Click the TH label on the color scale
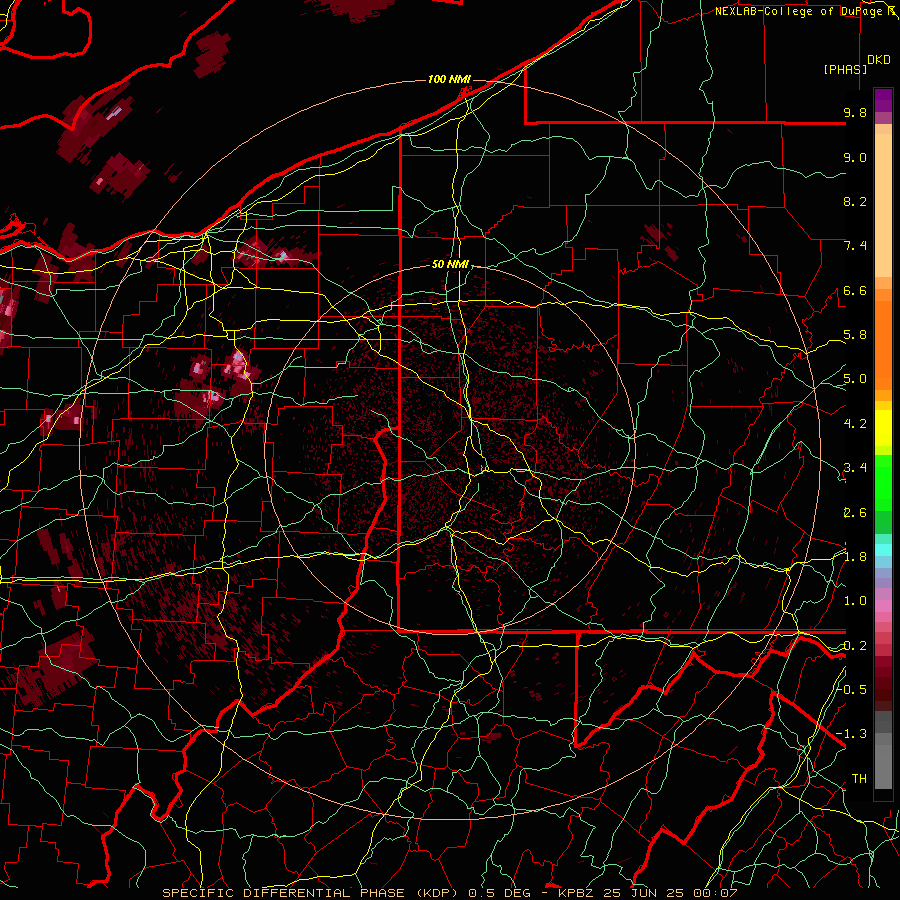900x900 pixels. 859,779
